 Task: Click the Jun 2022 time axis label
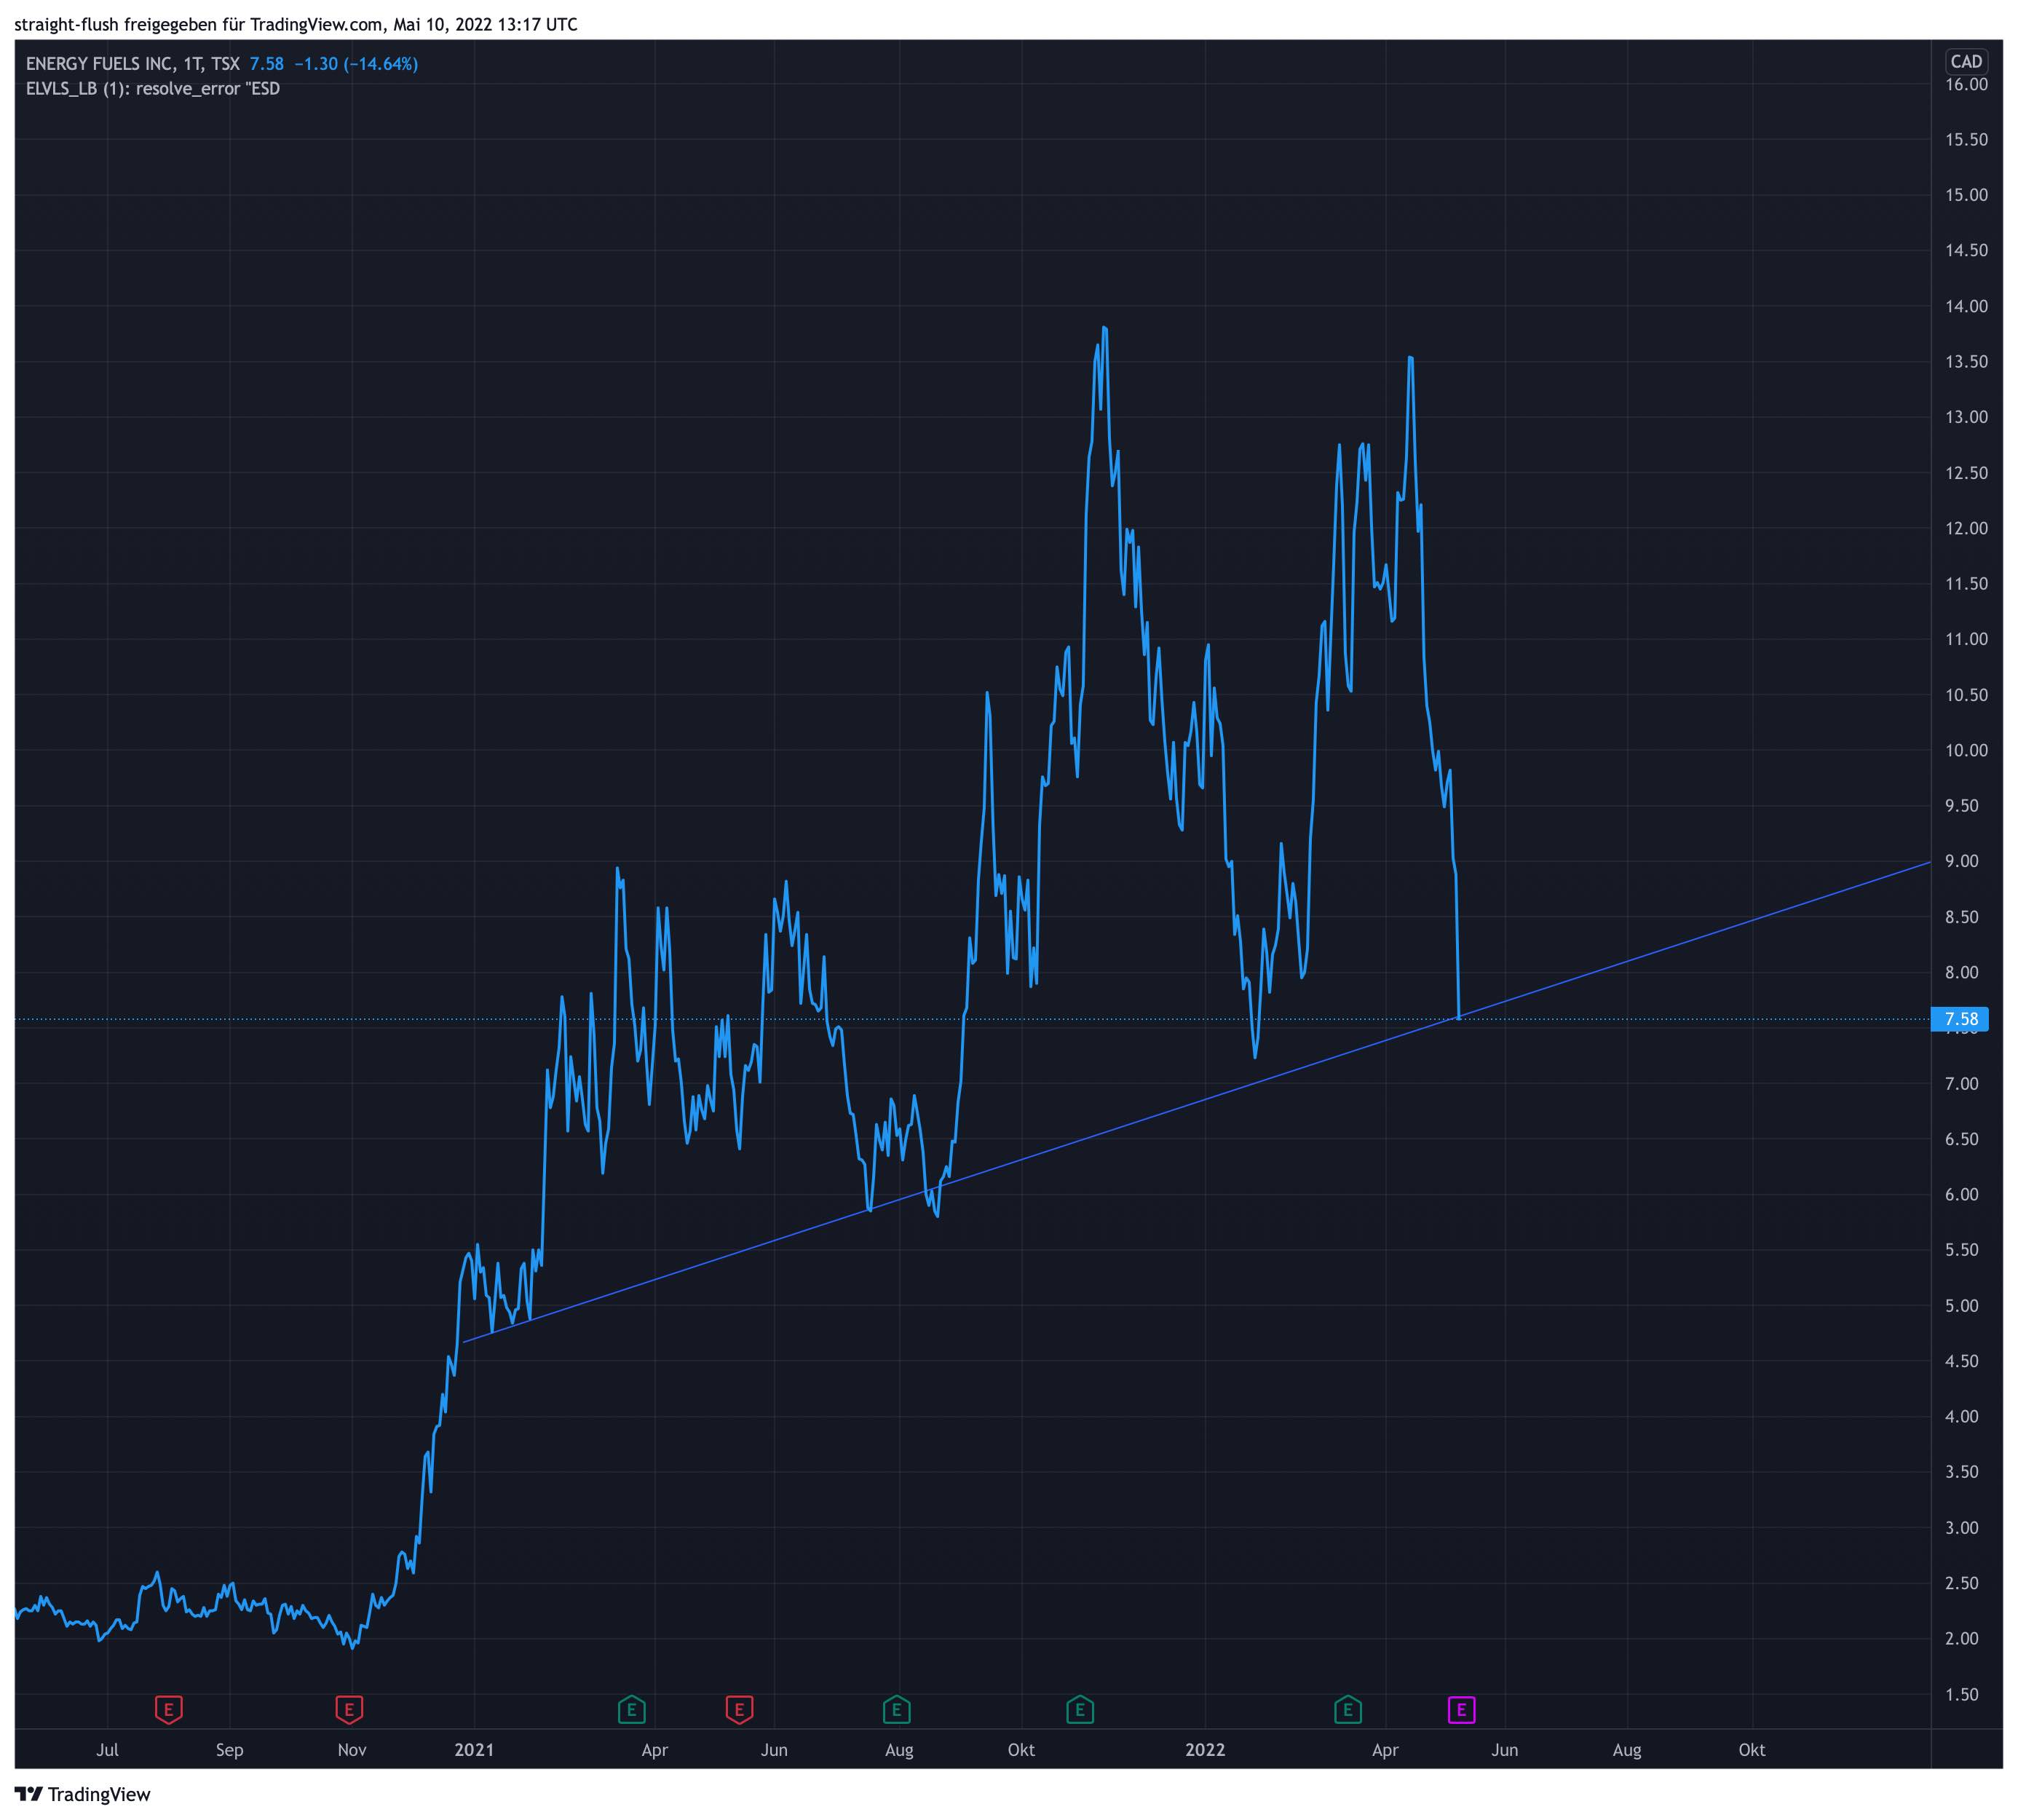[1504, 1750]
